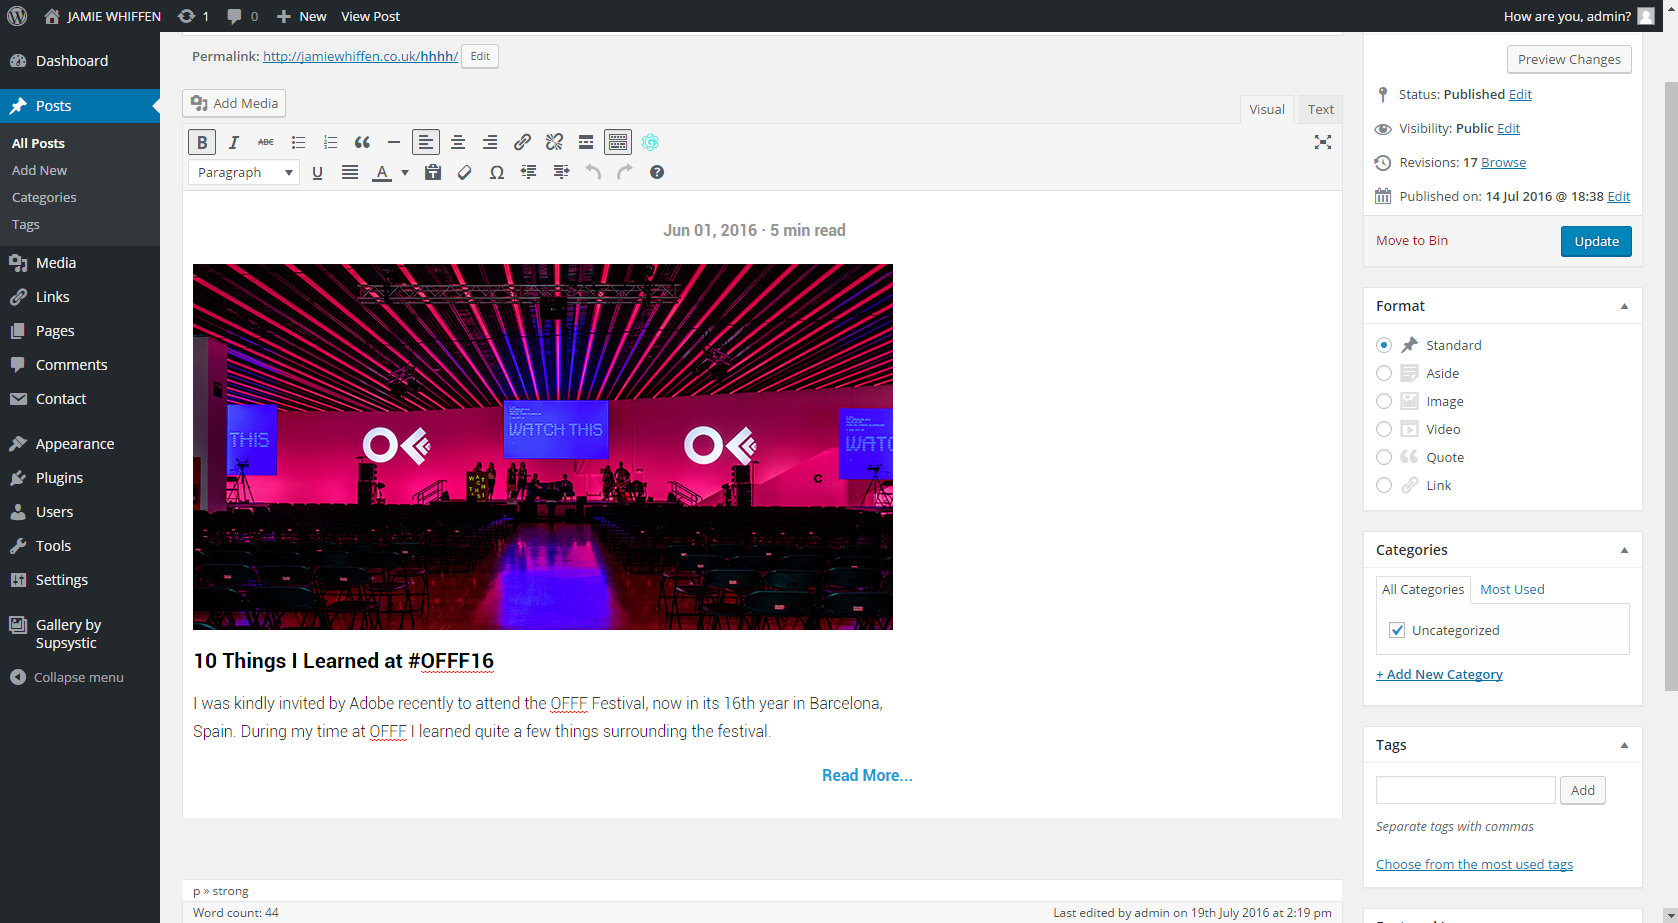Insert the Read More tag
The height and width of the screenshot is (923, 1678).
pyautogui.click(x=586, y=142)
